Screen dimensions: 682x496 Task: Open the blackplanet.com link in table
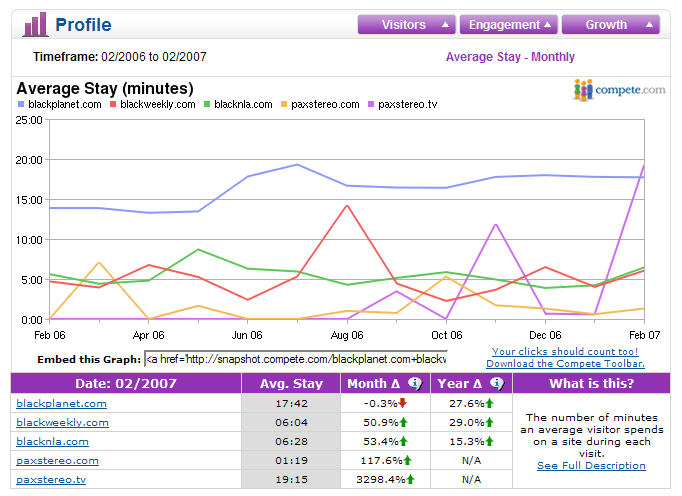point(61,403)
